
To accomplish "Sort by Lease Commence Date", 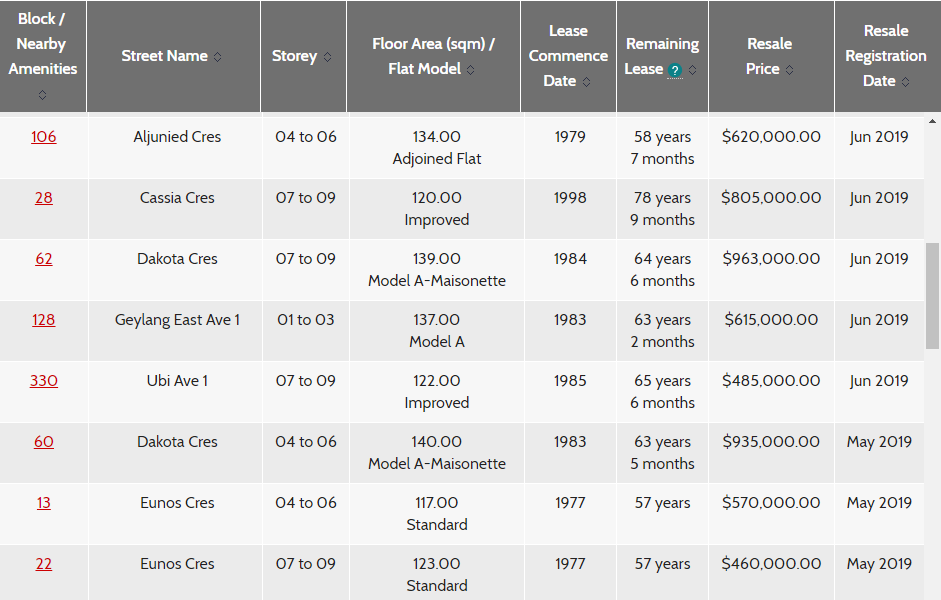I will click(587, 82).
